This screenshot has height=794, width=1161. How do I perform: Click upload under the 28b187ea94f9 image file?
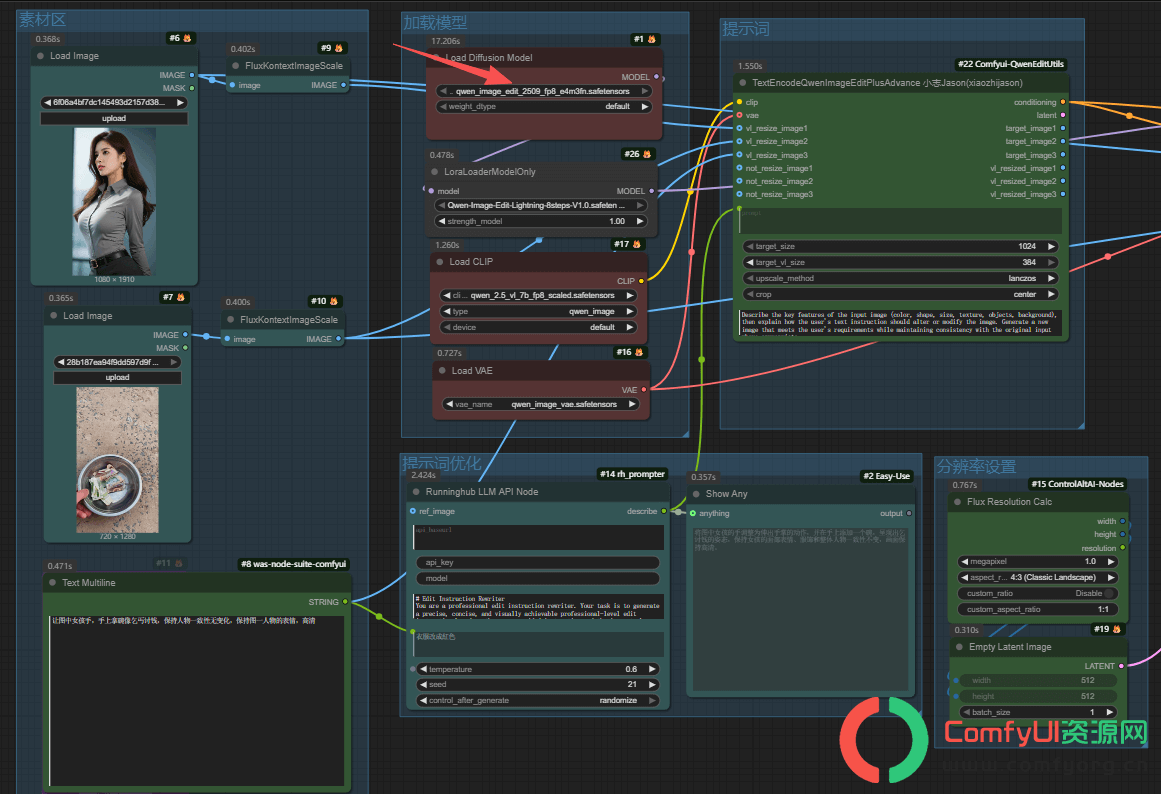(117, 378)
